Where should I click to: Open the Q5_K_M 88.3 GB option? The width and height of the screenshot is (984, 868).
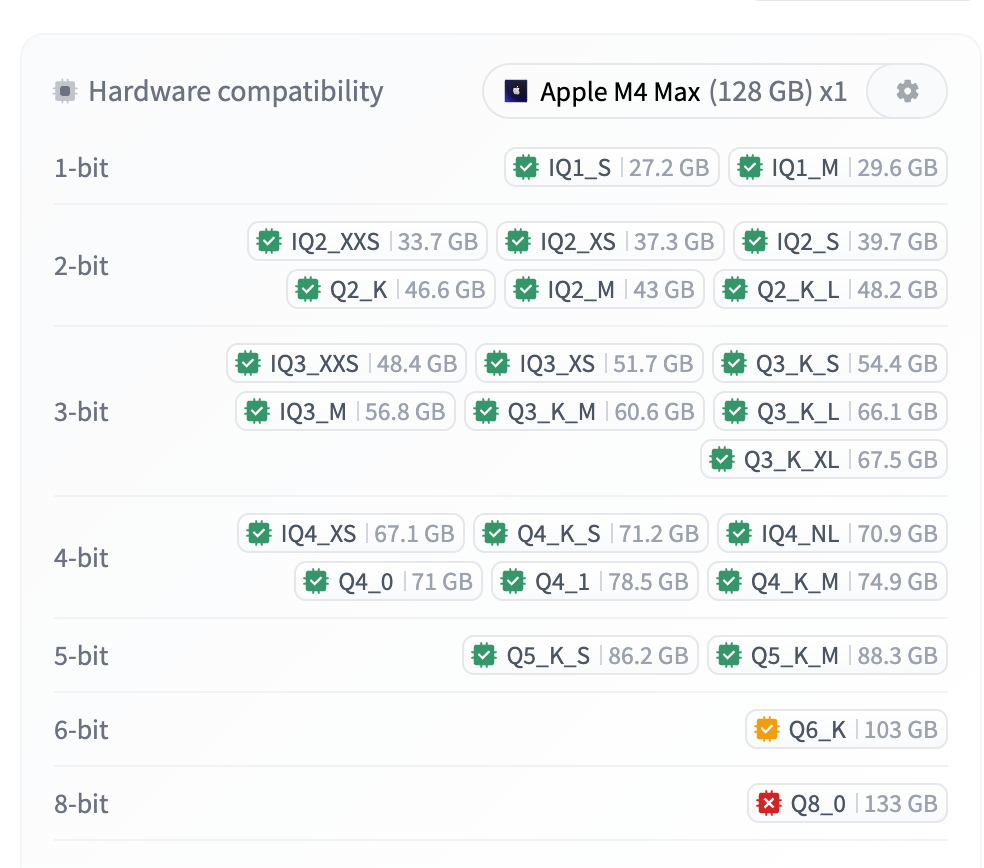click(827, 655)
